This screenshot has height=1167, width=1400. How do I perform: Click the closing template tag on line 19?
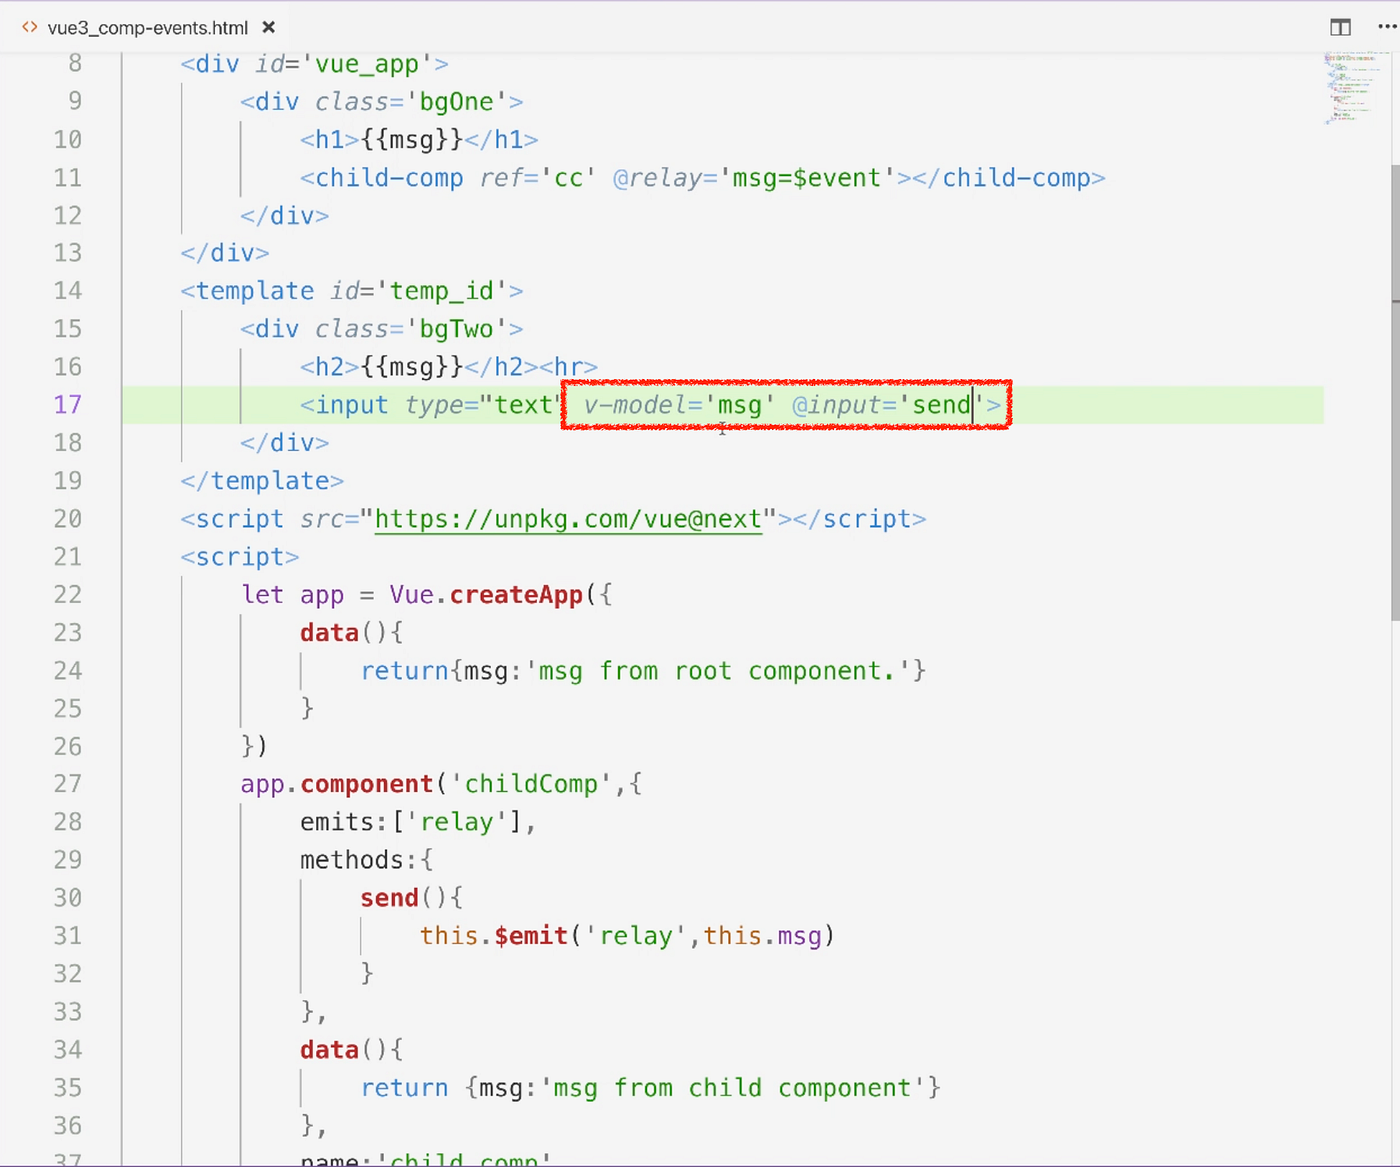262,481
